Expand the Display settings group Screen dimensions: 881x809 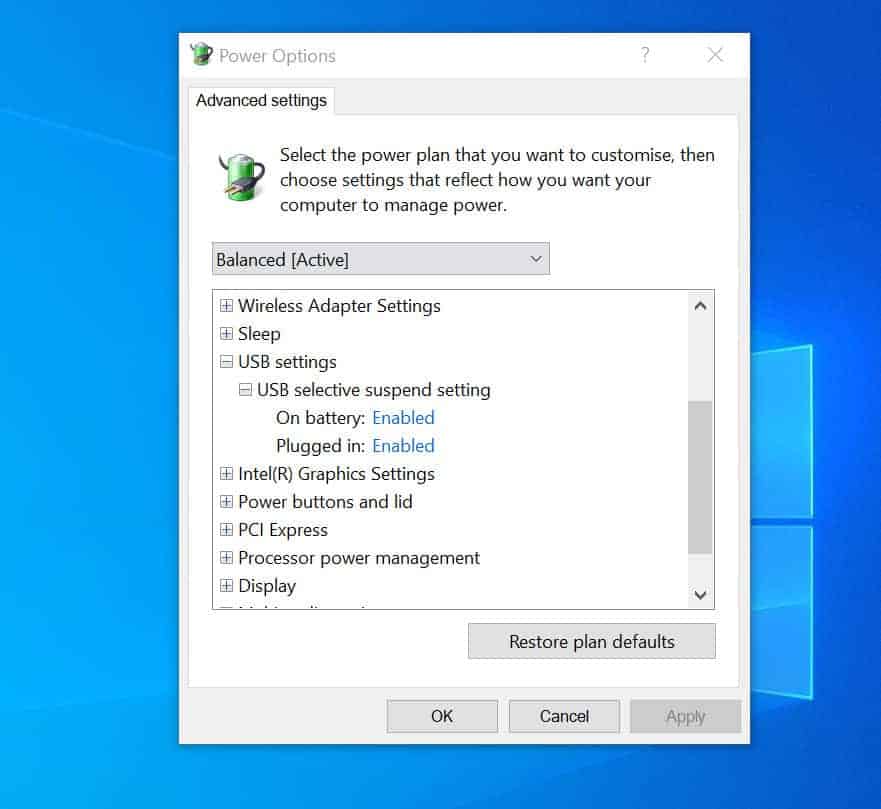[226, 586]
